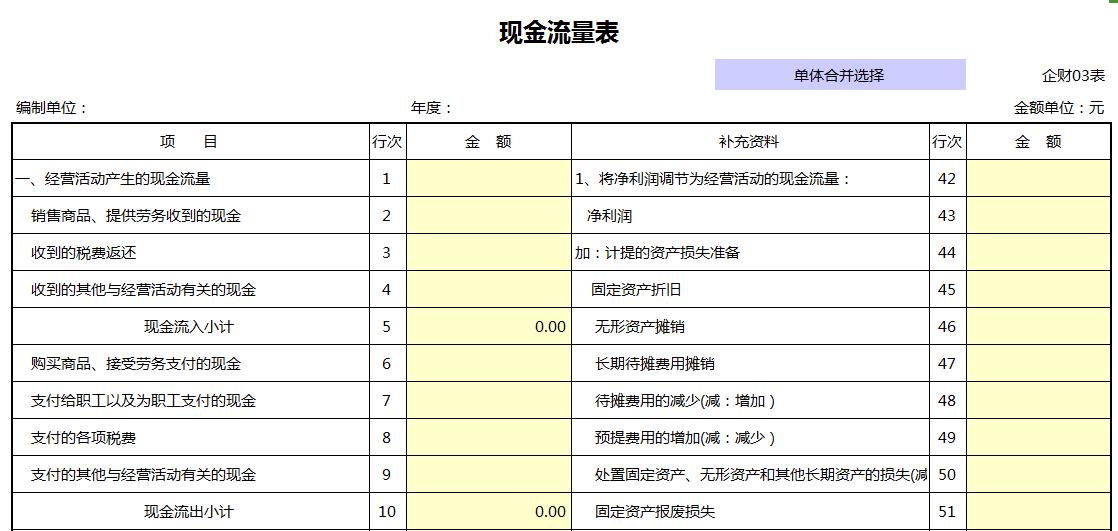Image resolution: width=1118 pixels, height=531 pixels.
Task: Click amount cell for 固定资产折旧
Action: coord(1038,289)
